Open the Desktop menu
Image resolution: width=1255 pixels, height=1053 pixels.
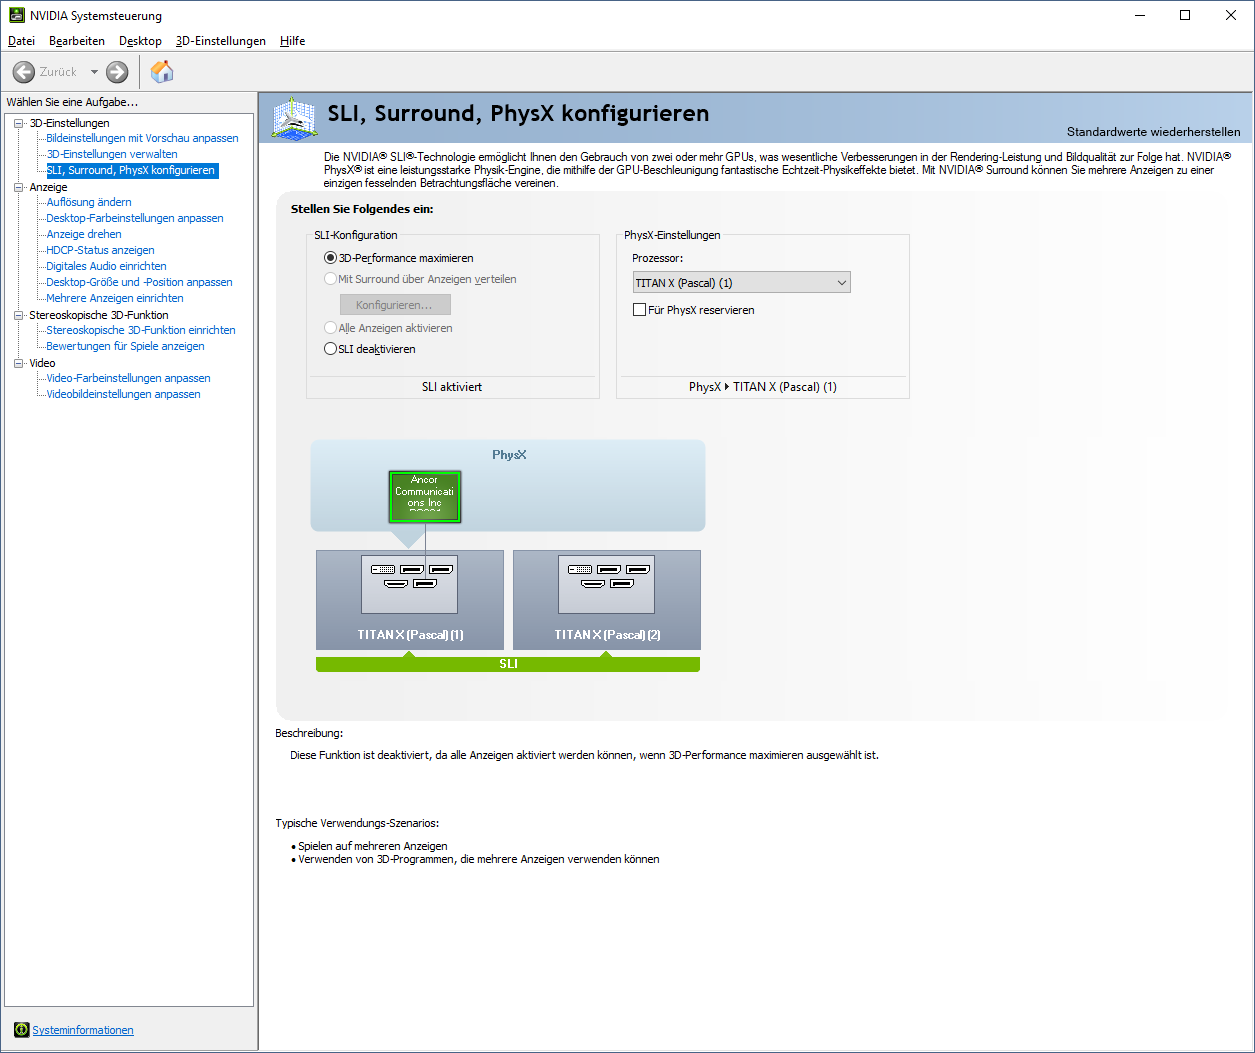click(140, 41)
